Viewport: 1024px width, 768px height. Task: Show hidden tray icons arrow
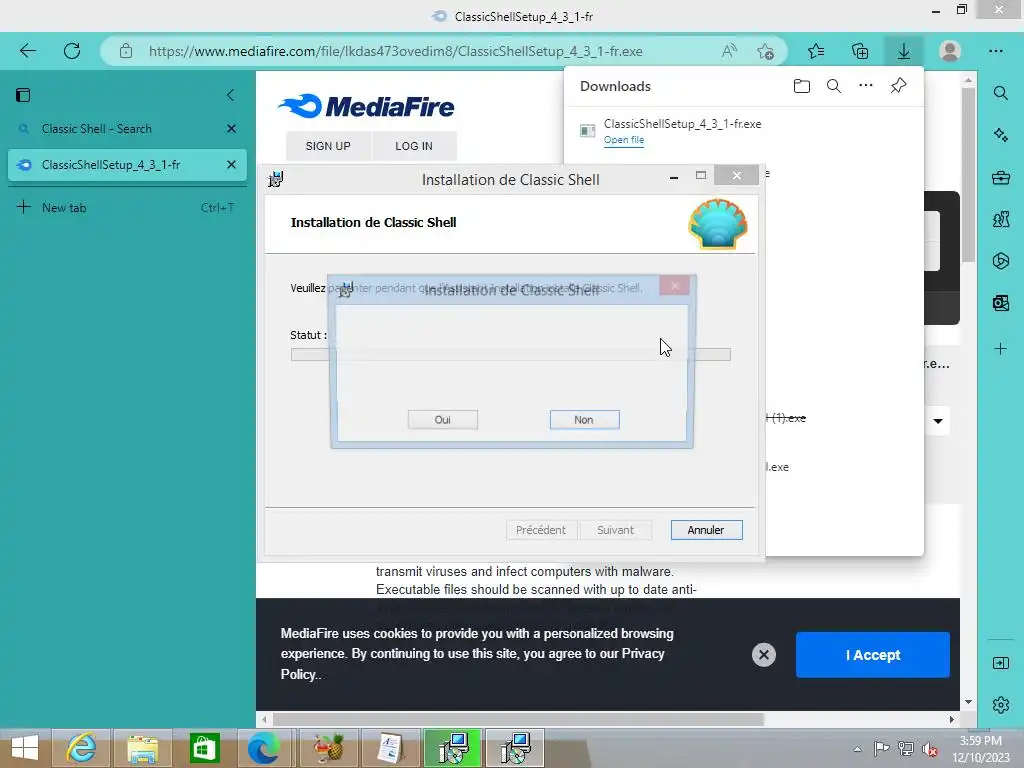pos(857,749)
